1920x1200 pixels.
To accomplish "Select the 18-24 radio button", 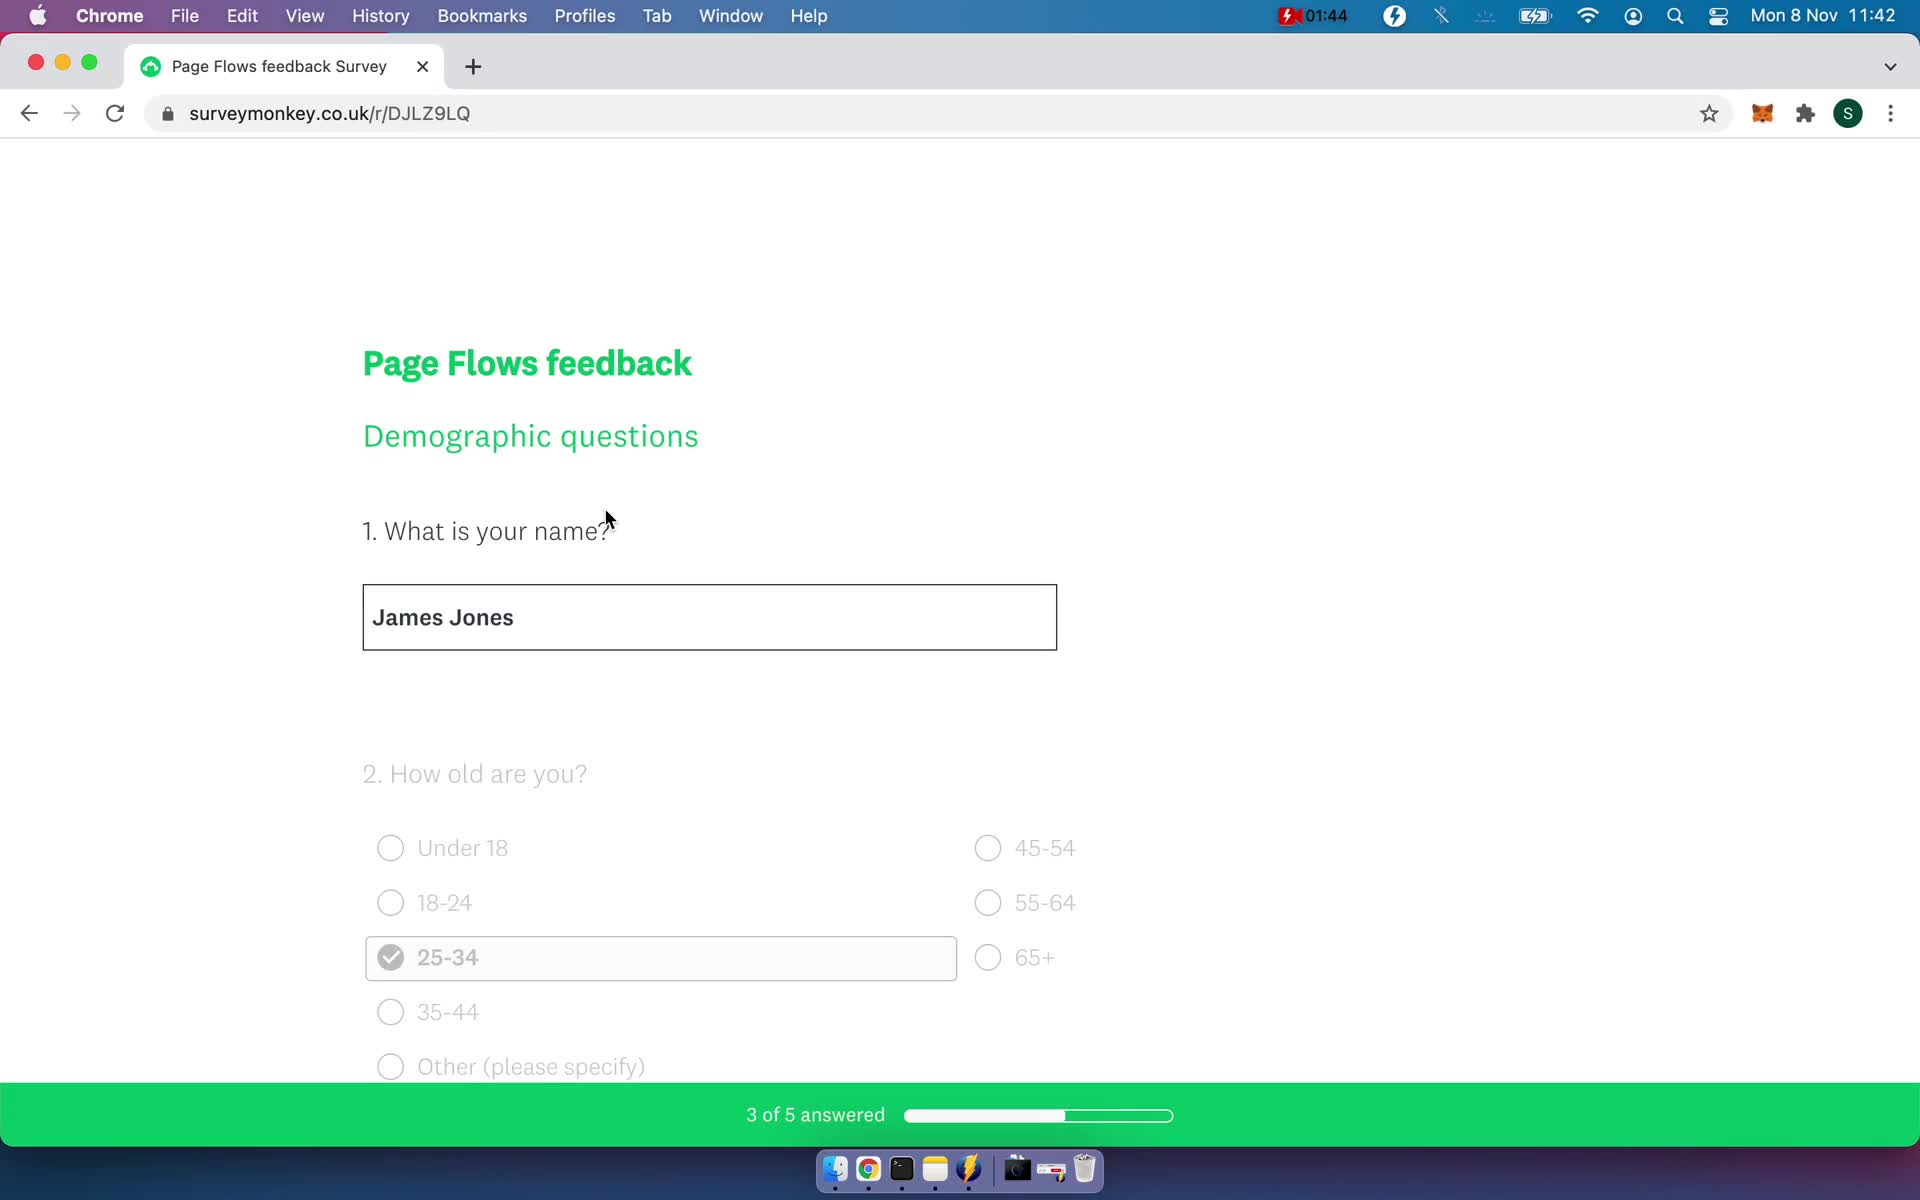I will (390, 901).
